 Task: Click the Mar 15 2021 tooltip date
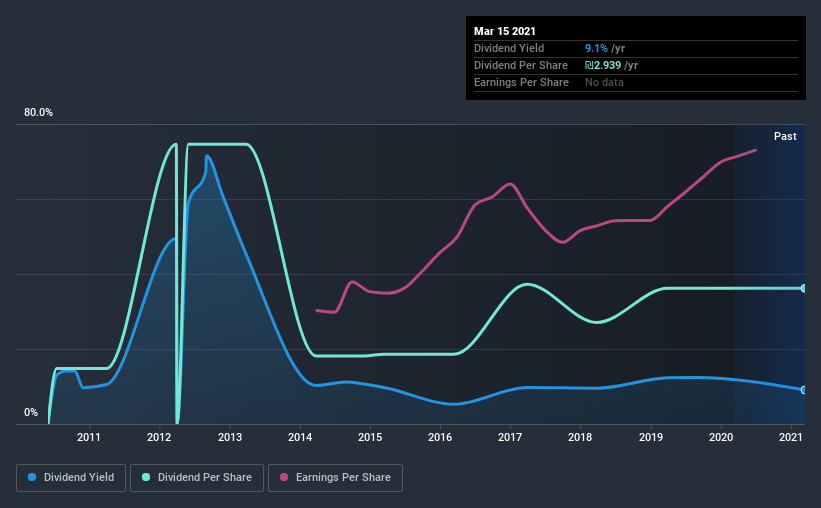(505, 31)
